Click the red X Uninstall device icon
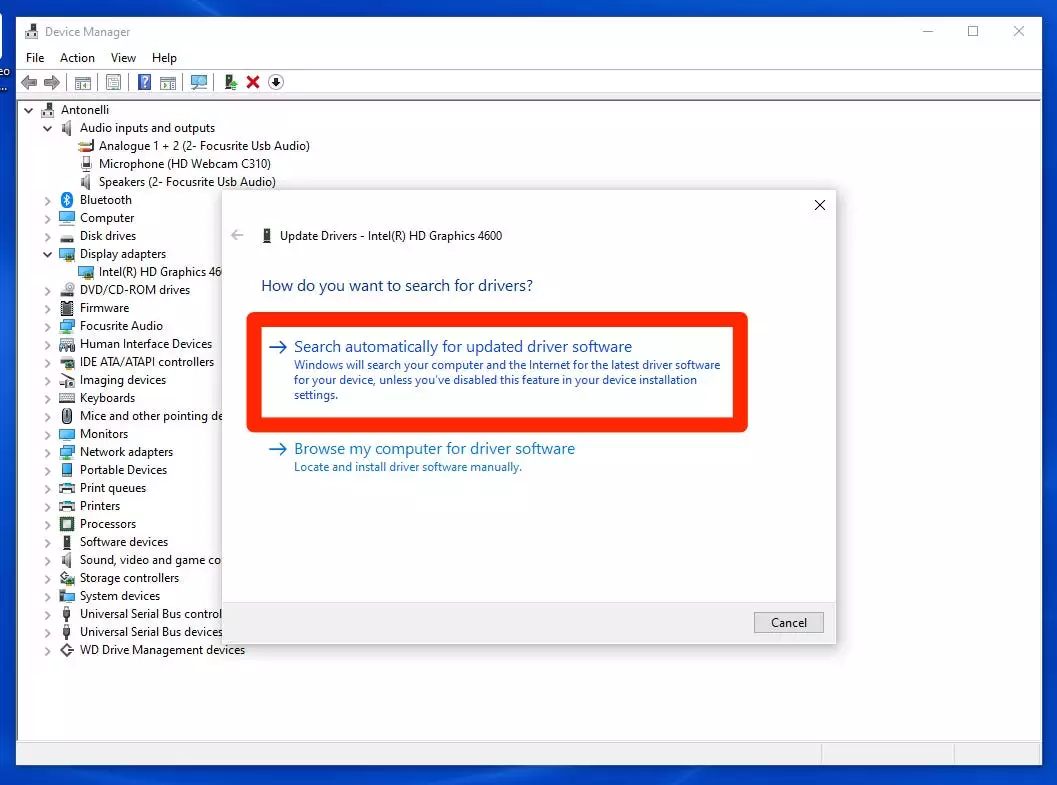Screen dimensions: 1057x785 click(253, 82)
